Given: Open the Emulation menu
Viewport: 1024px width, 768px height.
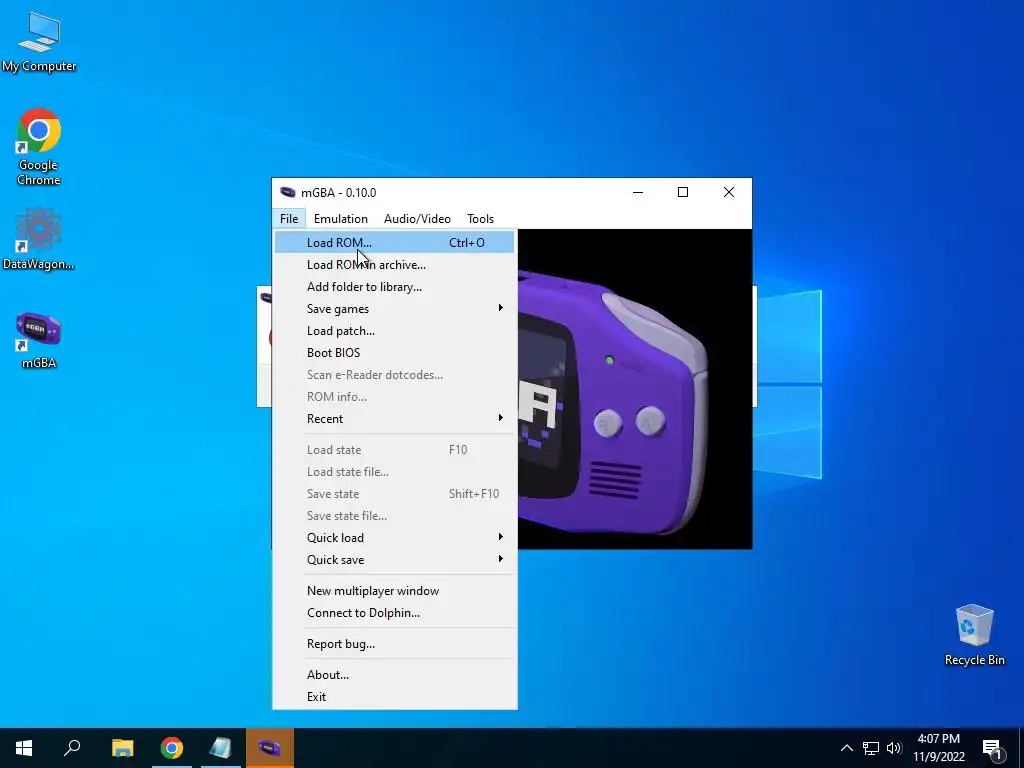Looking at the screenshot, I should click(x=340, y=219).
